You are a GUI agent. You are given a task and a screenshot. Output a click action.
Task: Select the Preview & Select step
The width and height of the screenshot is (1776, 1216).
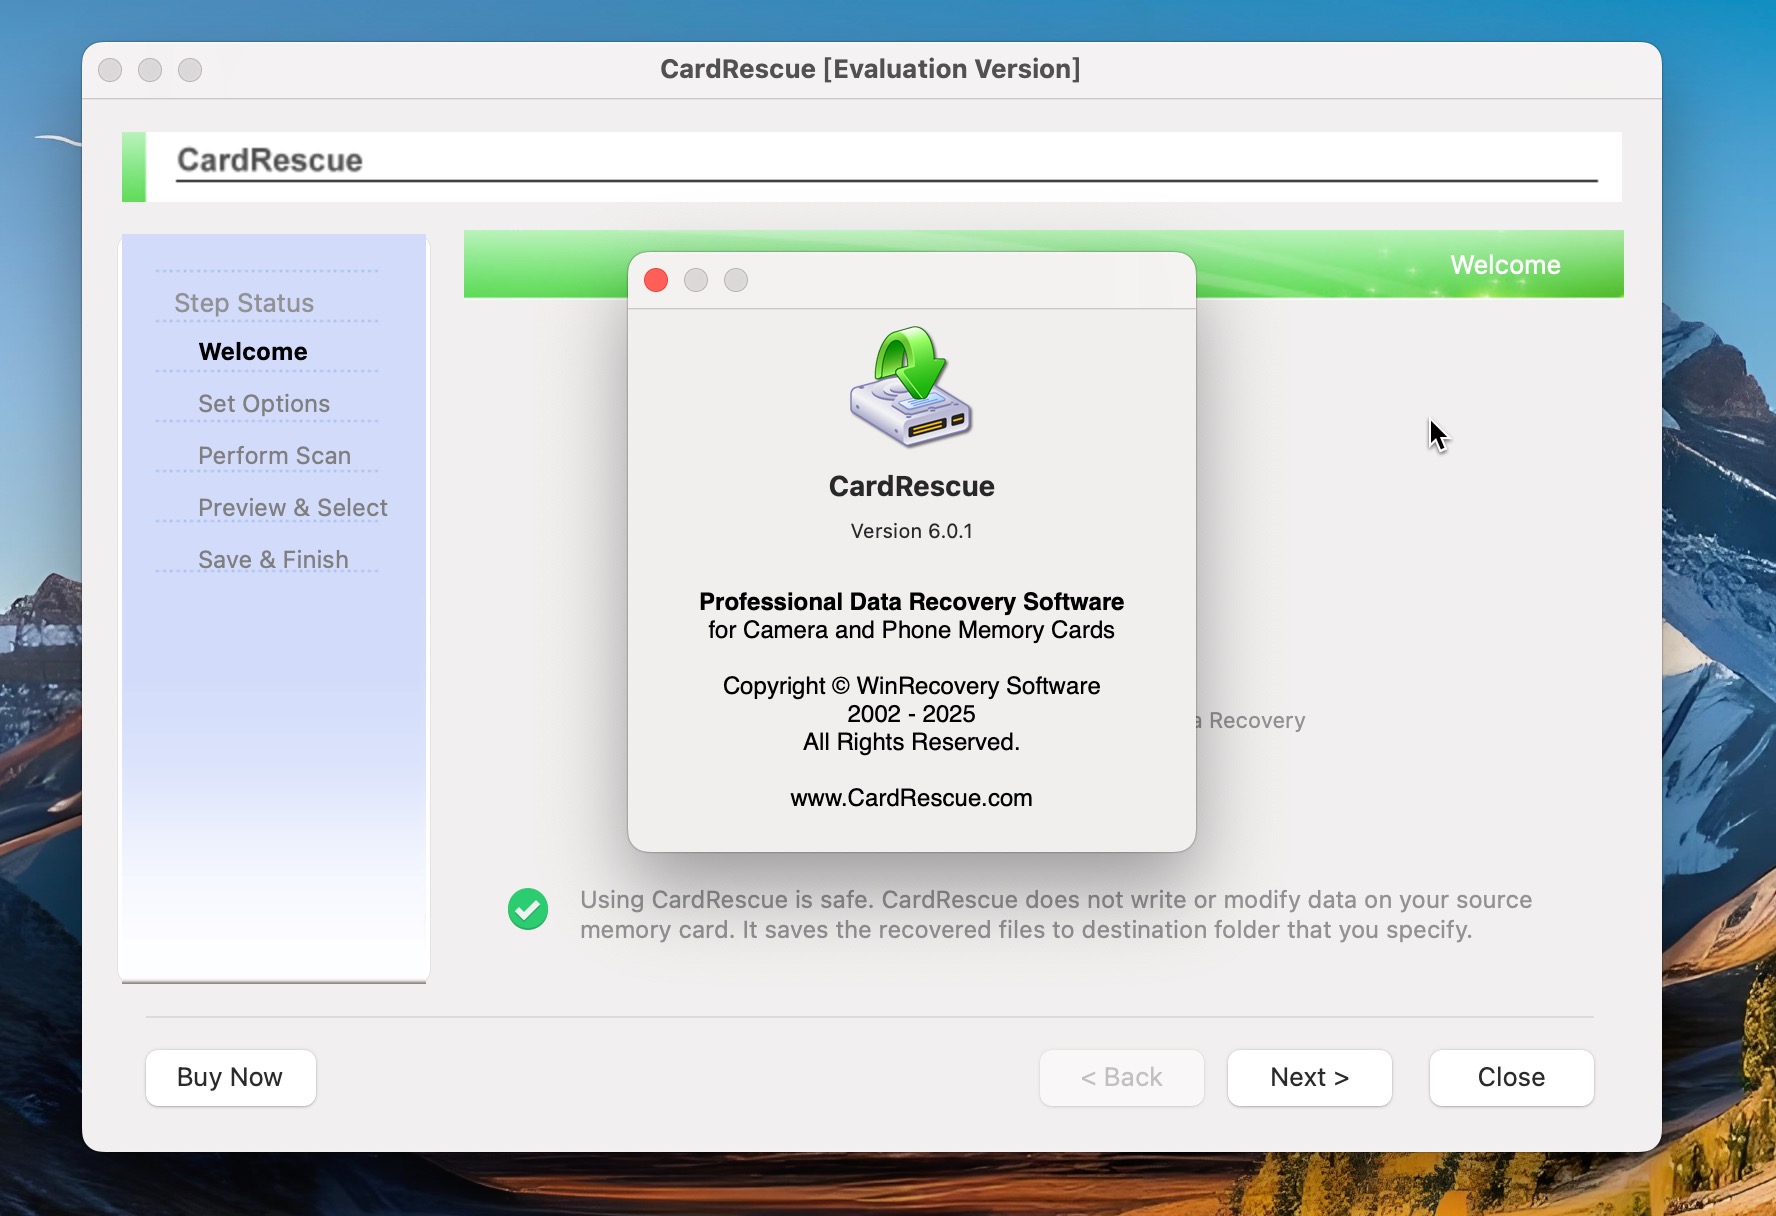coord(293,508)
